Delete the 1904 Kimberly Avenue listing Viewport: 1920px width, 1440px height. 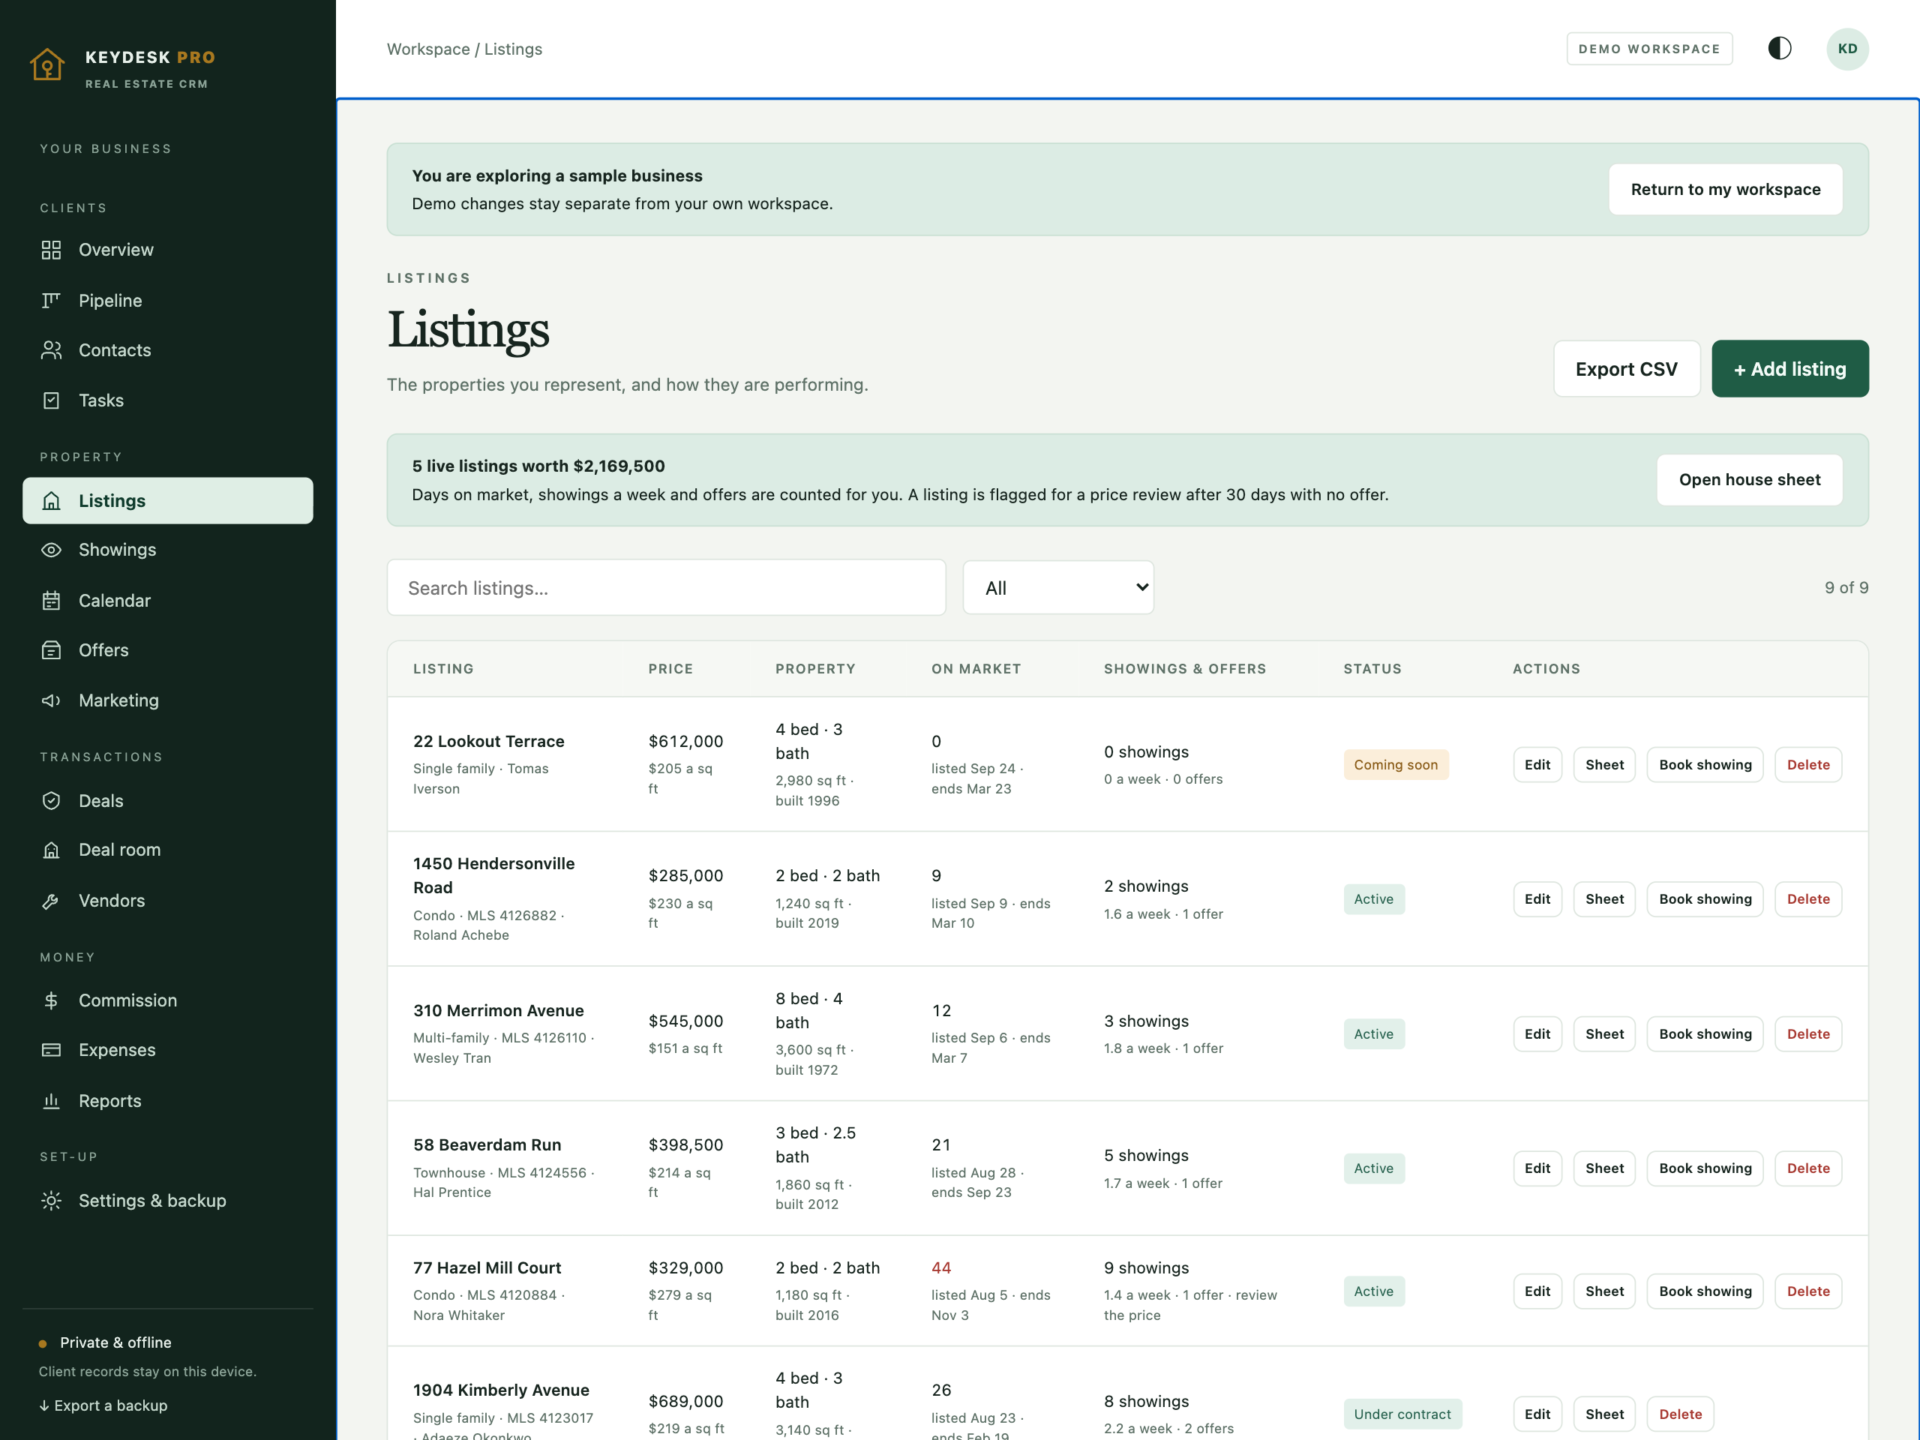pos(1680,1414)
